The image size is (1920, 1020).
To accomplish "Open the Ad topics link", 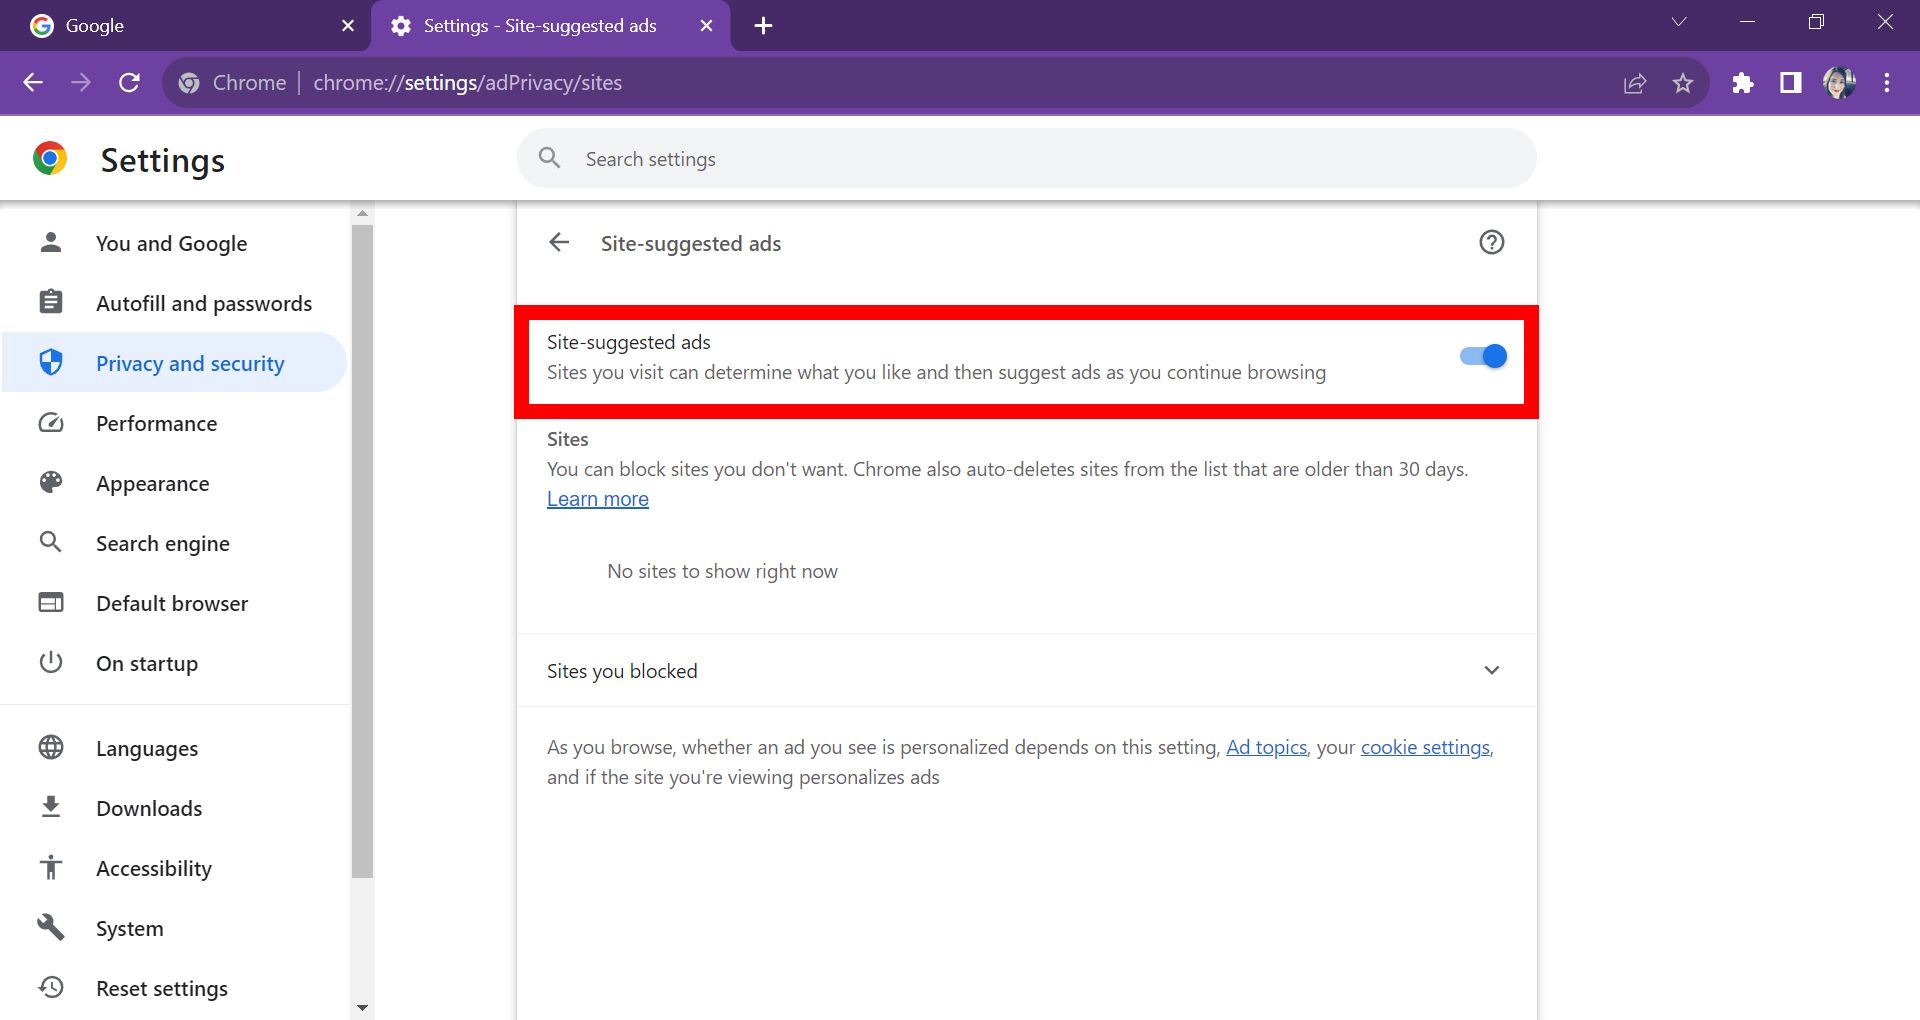I will (1266, 747).
